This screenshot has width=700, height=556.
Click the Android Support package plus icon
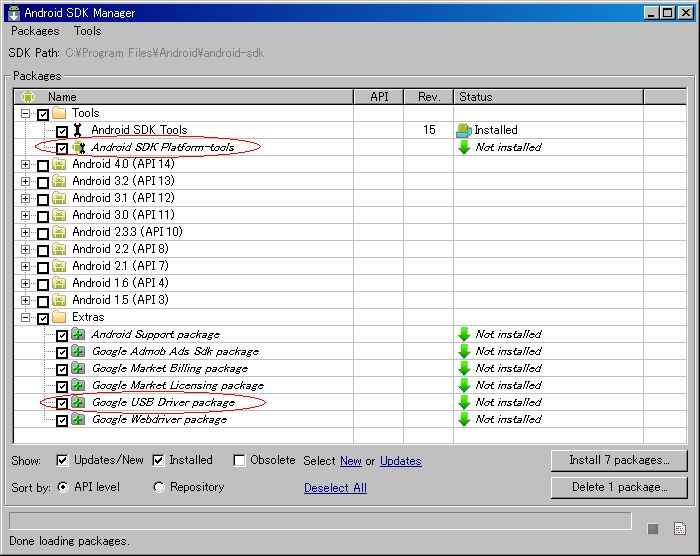point(78,334)
